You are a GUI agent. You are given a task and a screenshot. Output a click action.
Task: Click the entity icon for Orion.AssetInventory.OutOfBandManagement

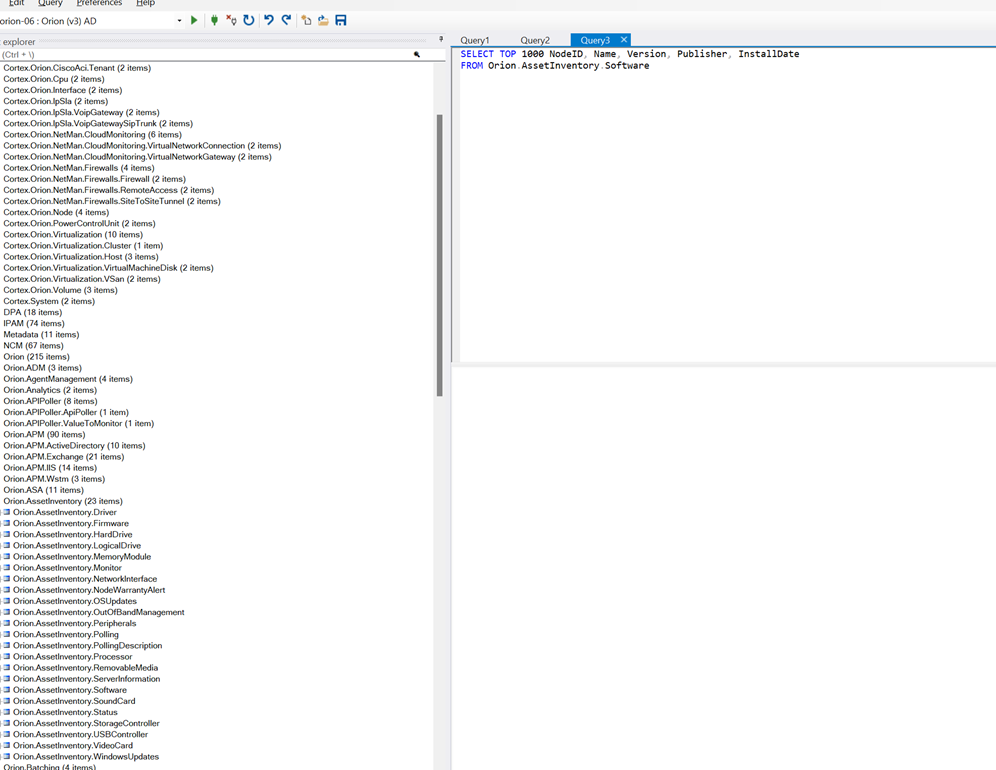tap(6, 612)
